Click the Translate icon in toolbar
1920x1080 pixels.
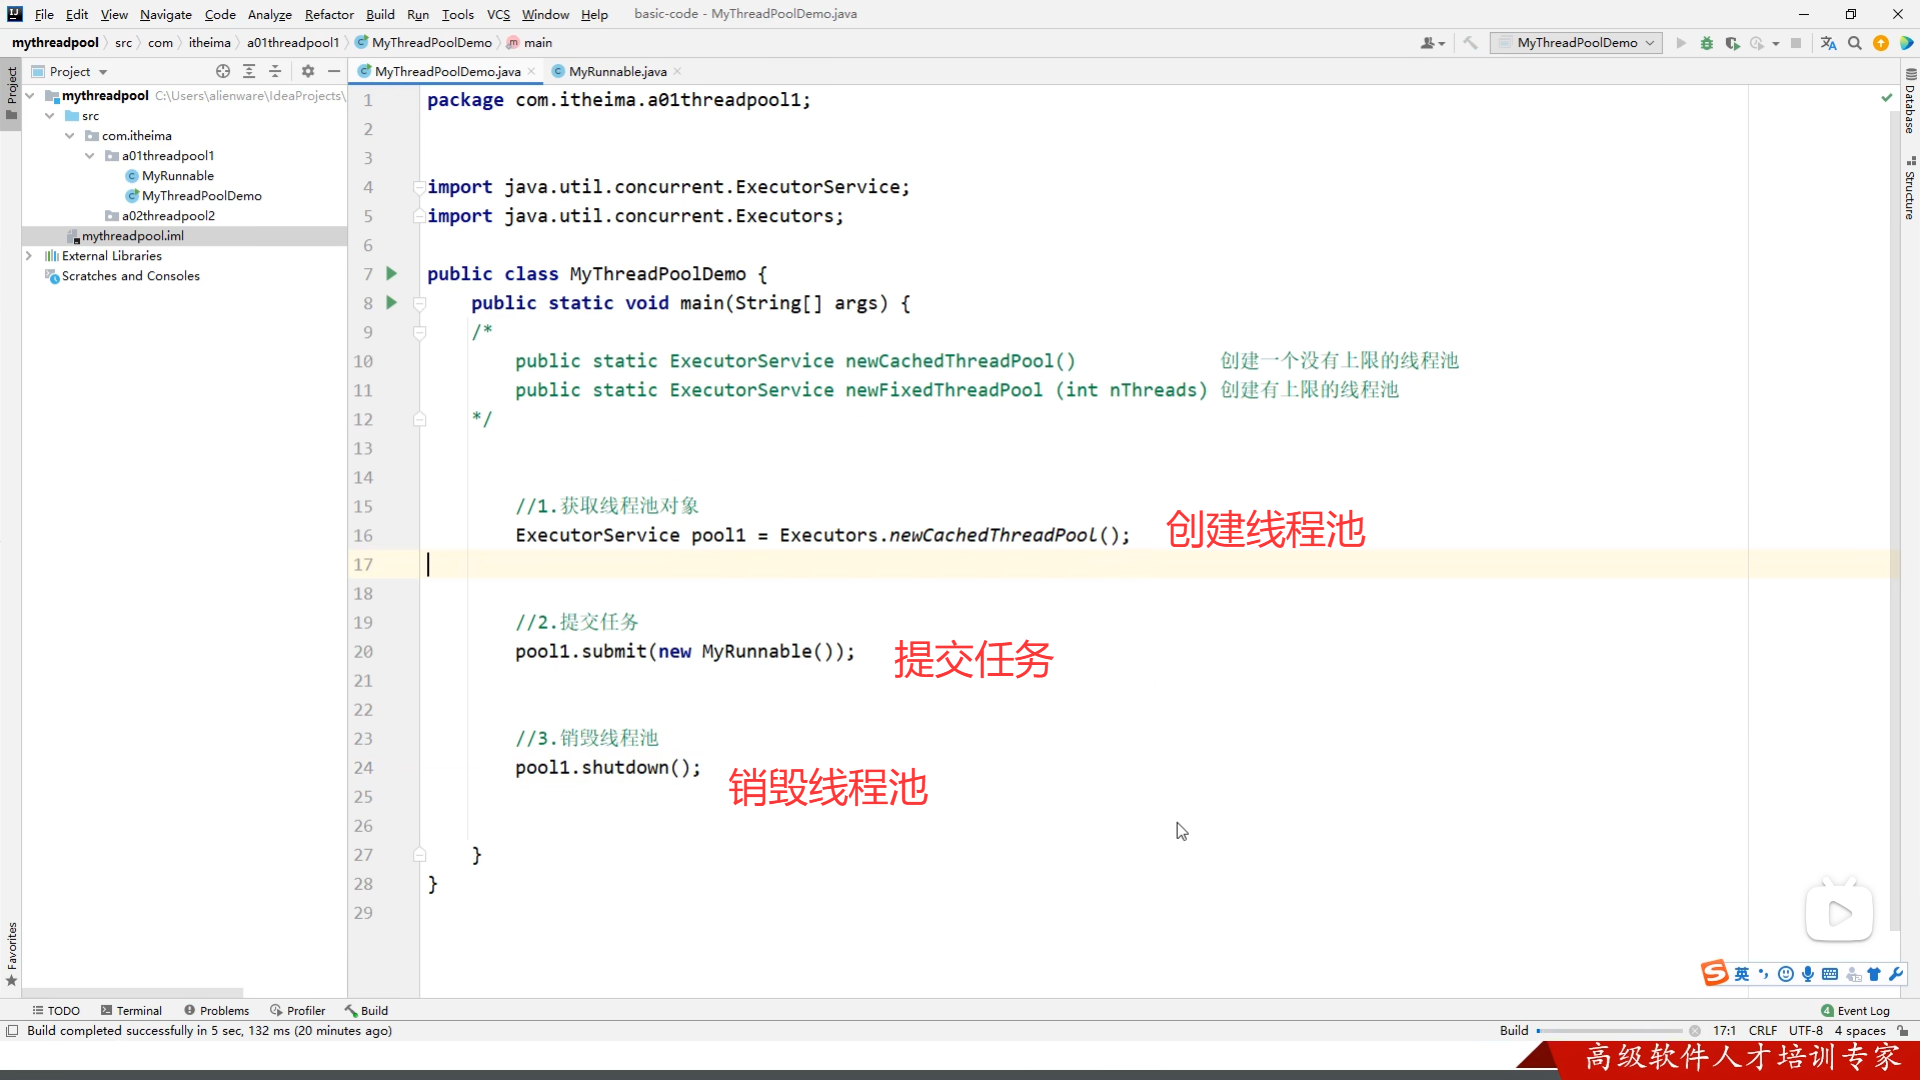tap(1828, 43)
